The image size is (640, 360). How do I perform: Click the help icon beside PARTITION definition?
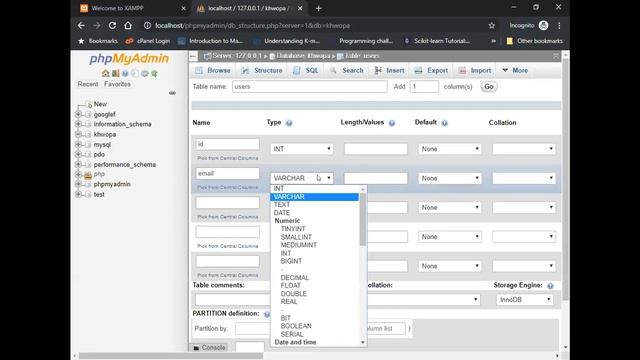pyautogui.click(x=267, y=314)
